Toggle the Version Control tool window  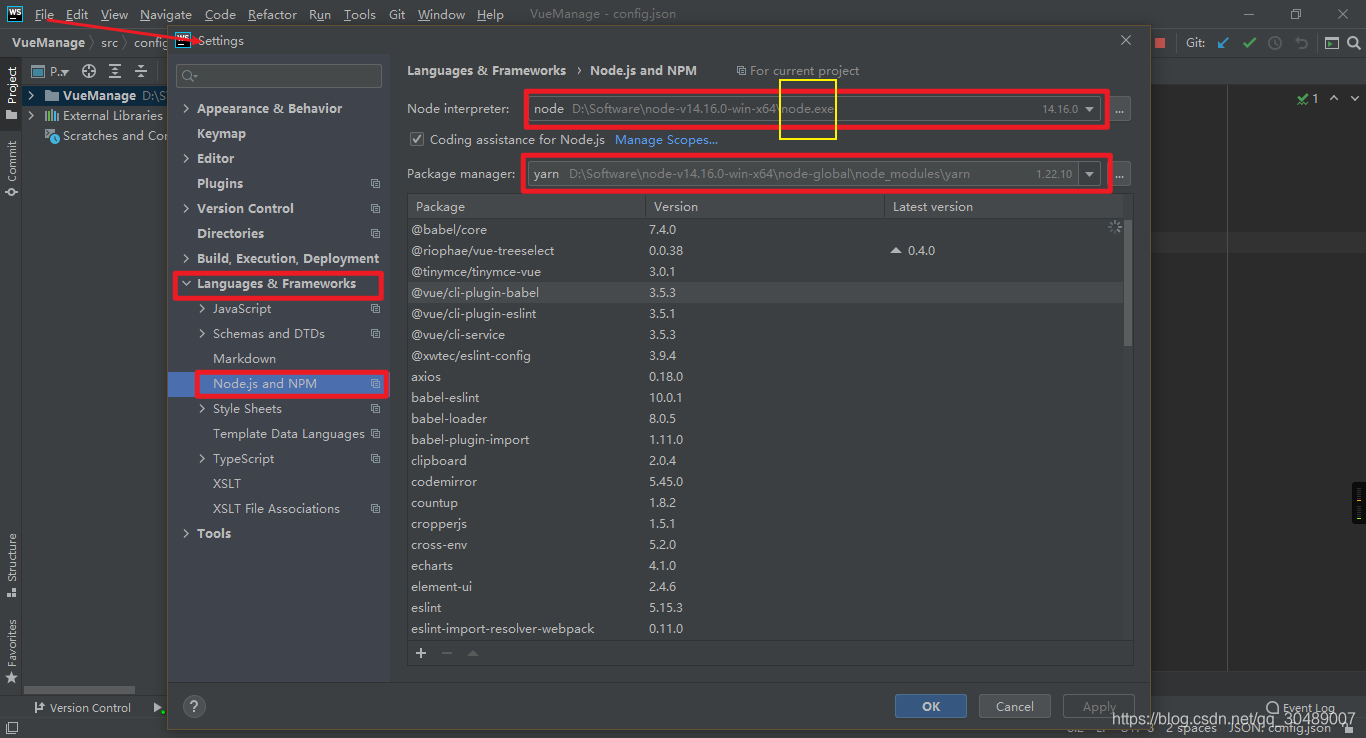[x=90, y=707]
